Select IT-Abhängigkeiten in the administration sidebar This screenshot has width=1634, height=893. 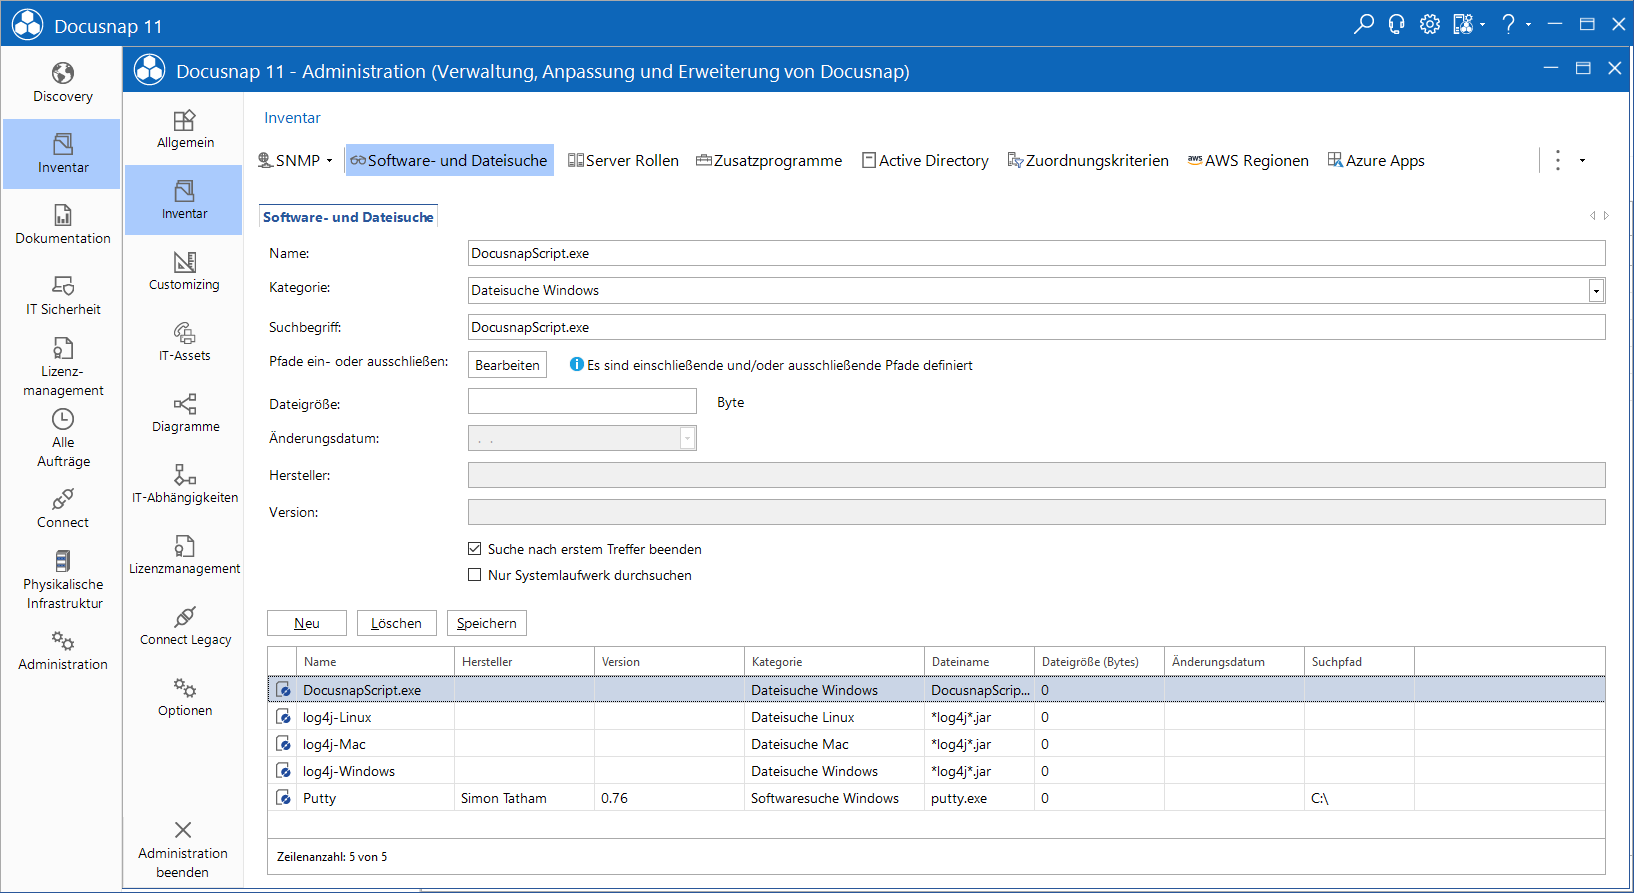pos(184,484)
